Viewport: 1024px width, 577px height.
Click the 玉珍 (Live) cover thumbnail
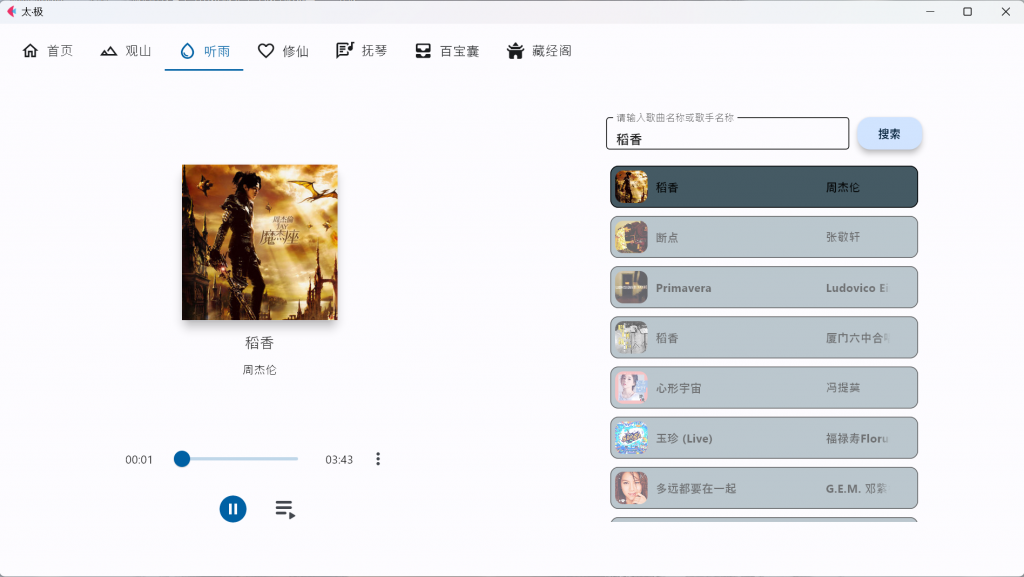[632, 438]
